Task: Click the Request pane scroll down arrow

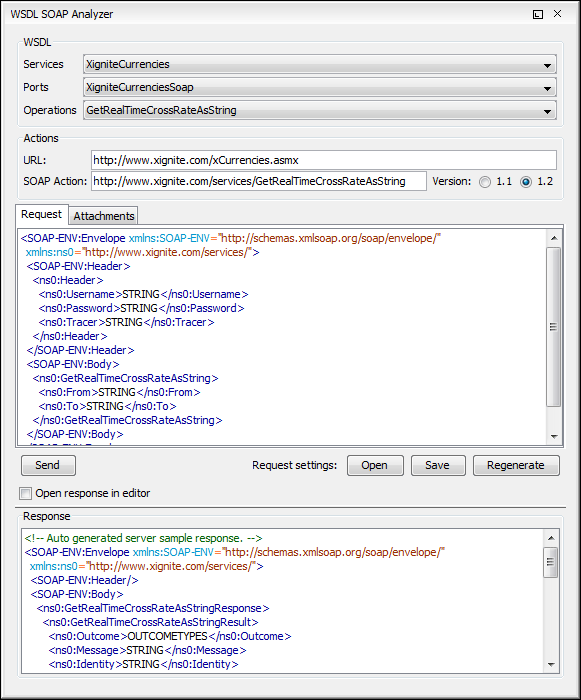Action: [554, 436]
